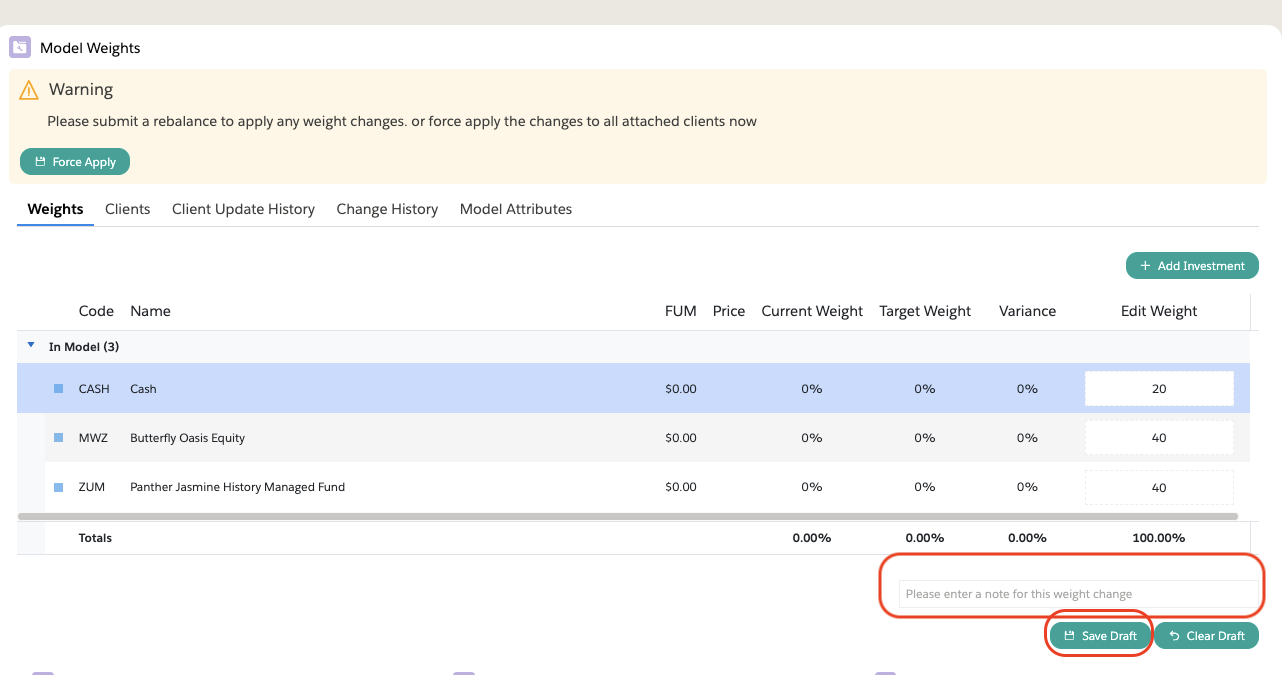
Task: Click the weight change note field
Action: point(1076,594)
